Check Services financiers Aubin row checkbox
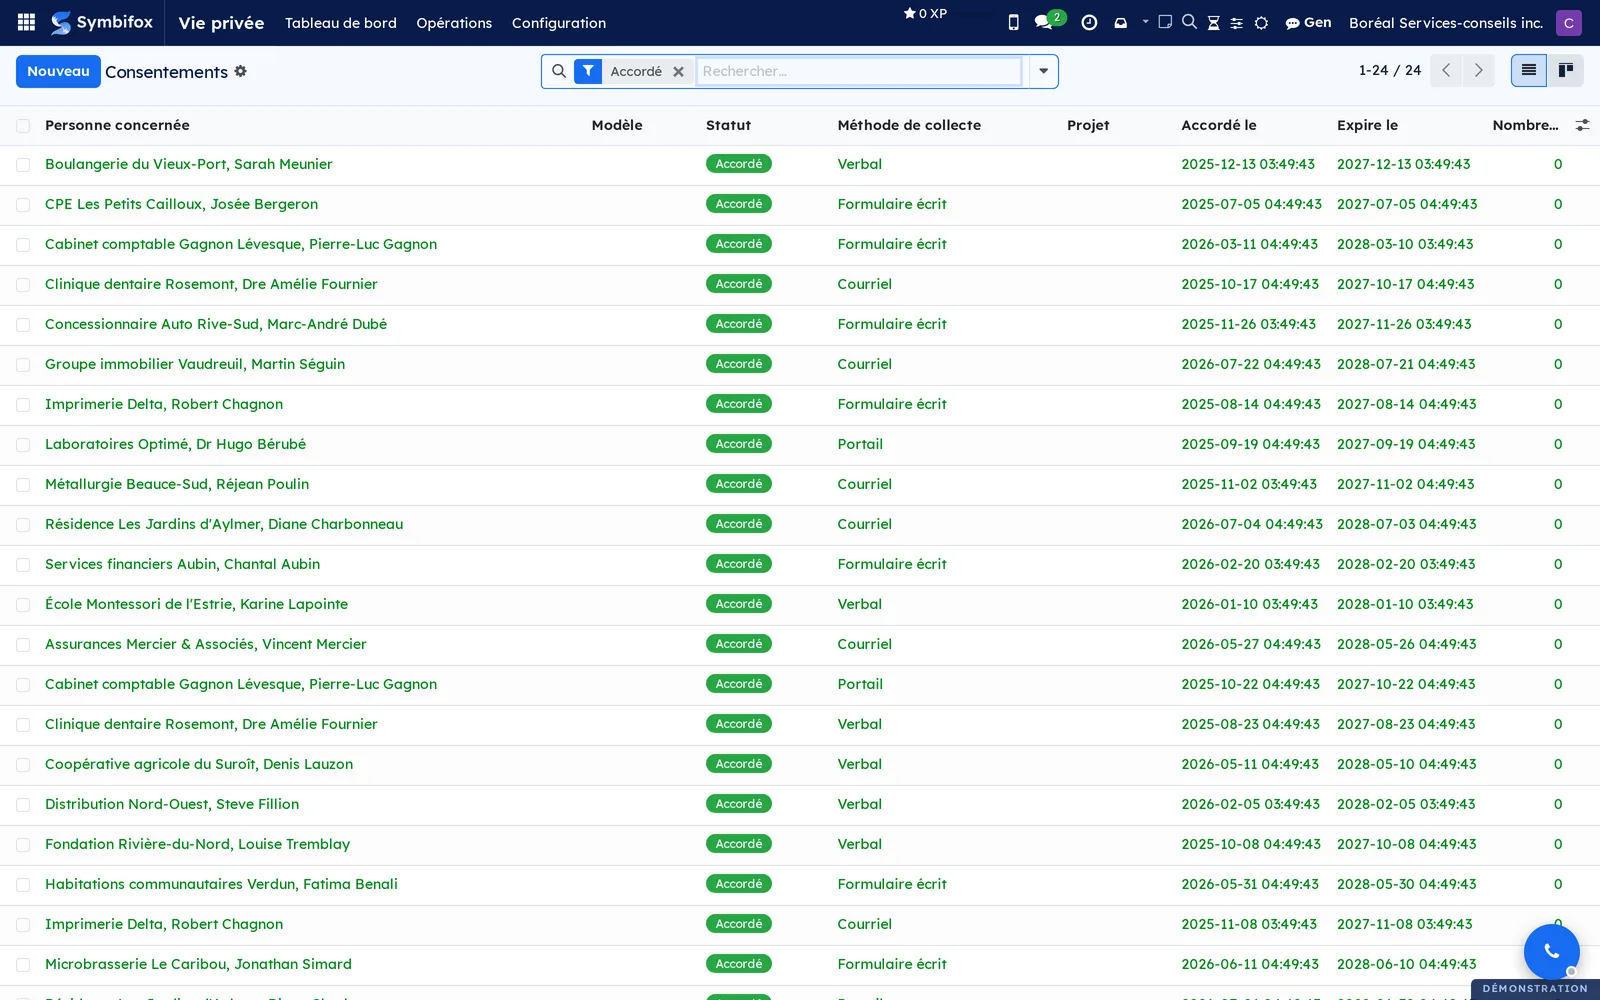Image resolution: width=1600 pixels, height=1000 pixels. pos(23,565)
